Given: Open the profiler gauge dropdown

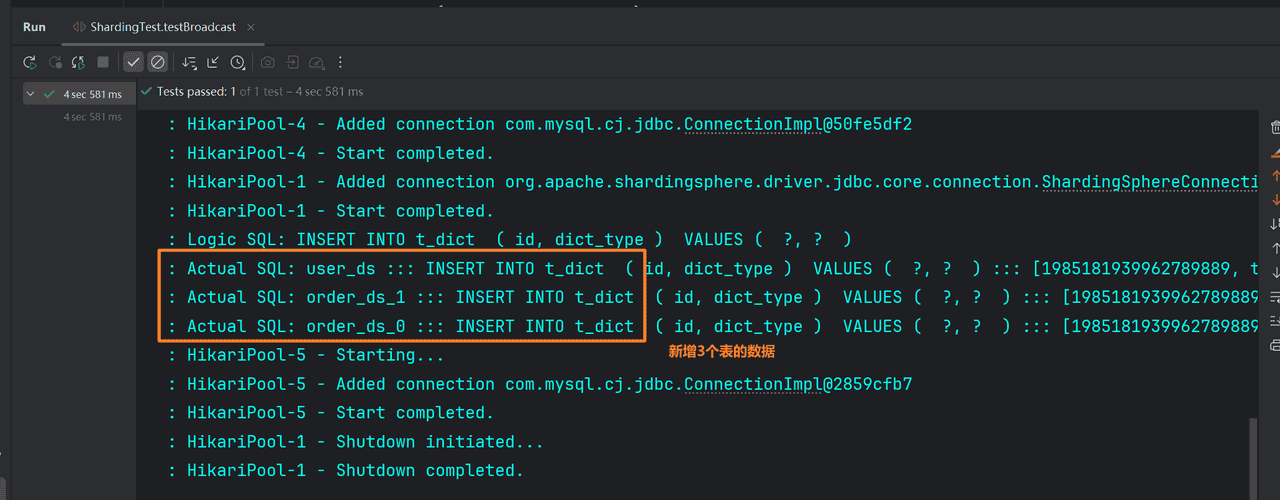Looking at the screenshot, I should point(316,62).
